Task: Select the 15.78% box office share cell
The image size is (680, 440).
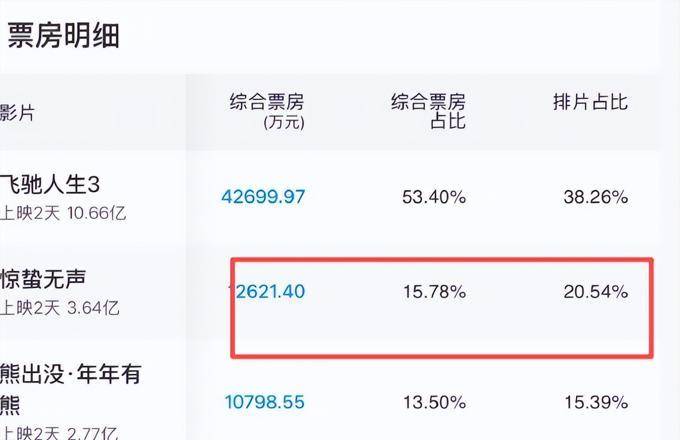Action: point(434,292)
